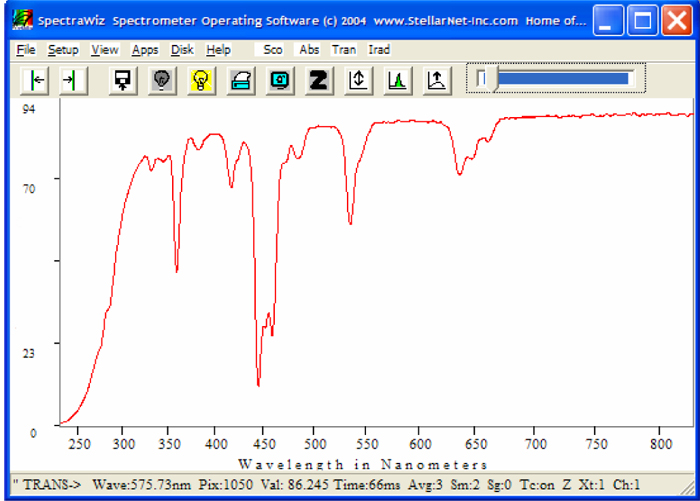This screenshot has width=700, height=501.
Task: Open the View menu
Action: pos(105,50)
